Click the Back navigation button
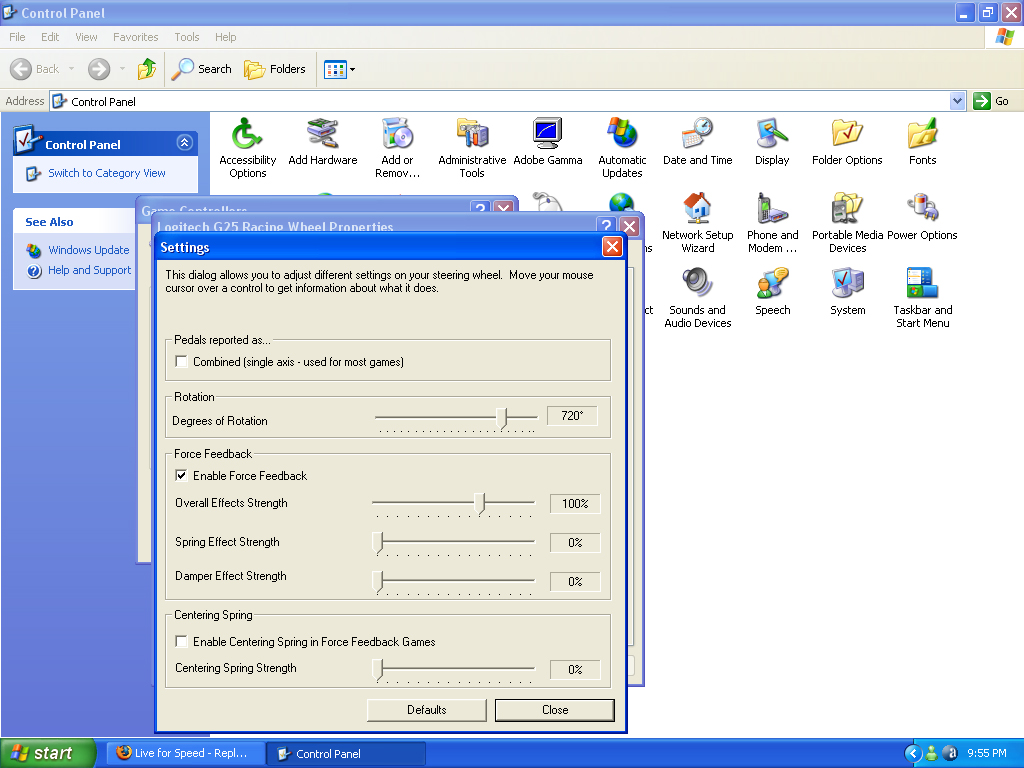Screen dimensions: 1024x768 (35, 69)
